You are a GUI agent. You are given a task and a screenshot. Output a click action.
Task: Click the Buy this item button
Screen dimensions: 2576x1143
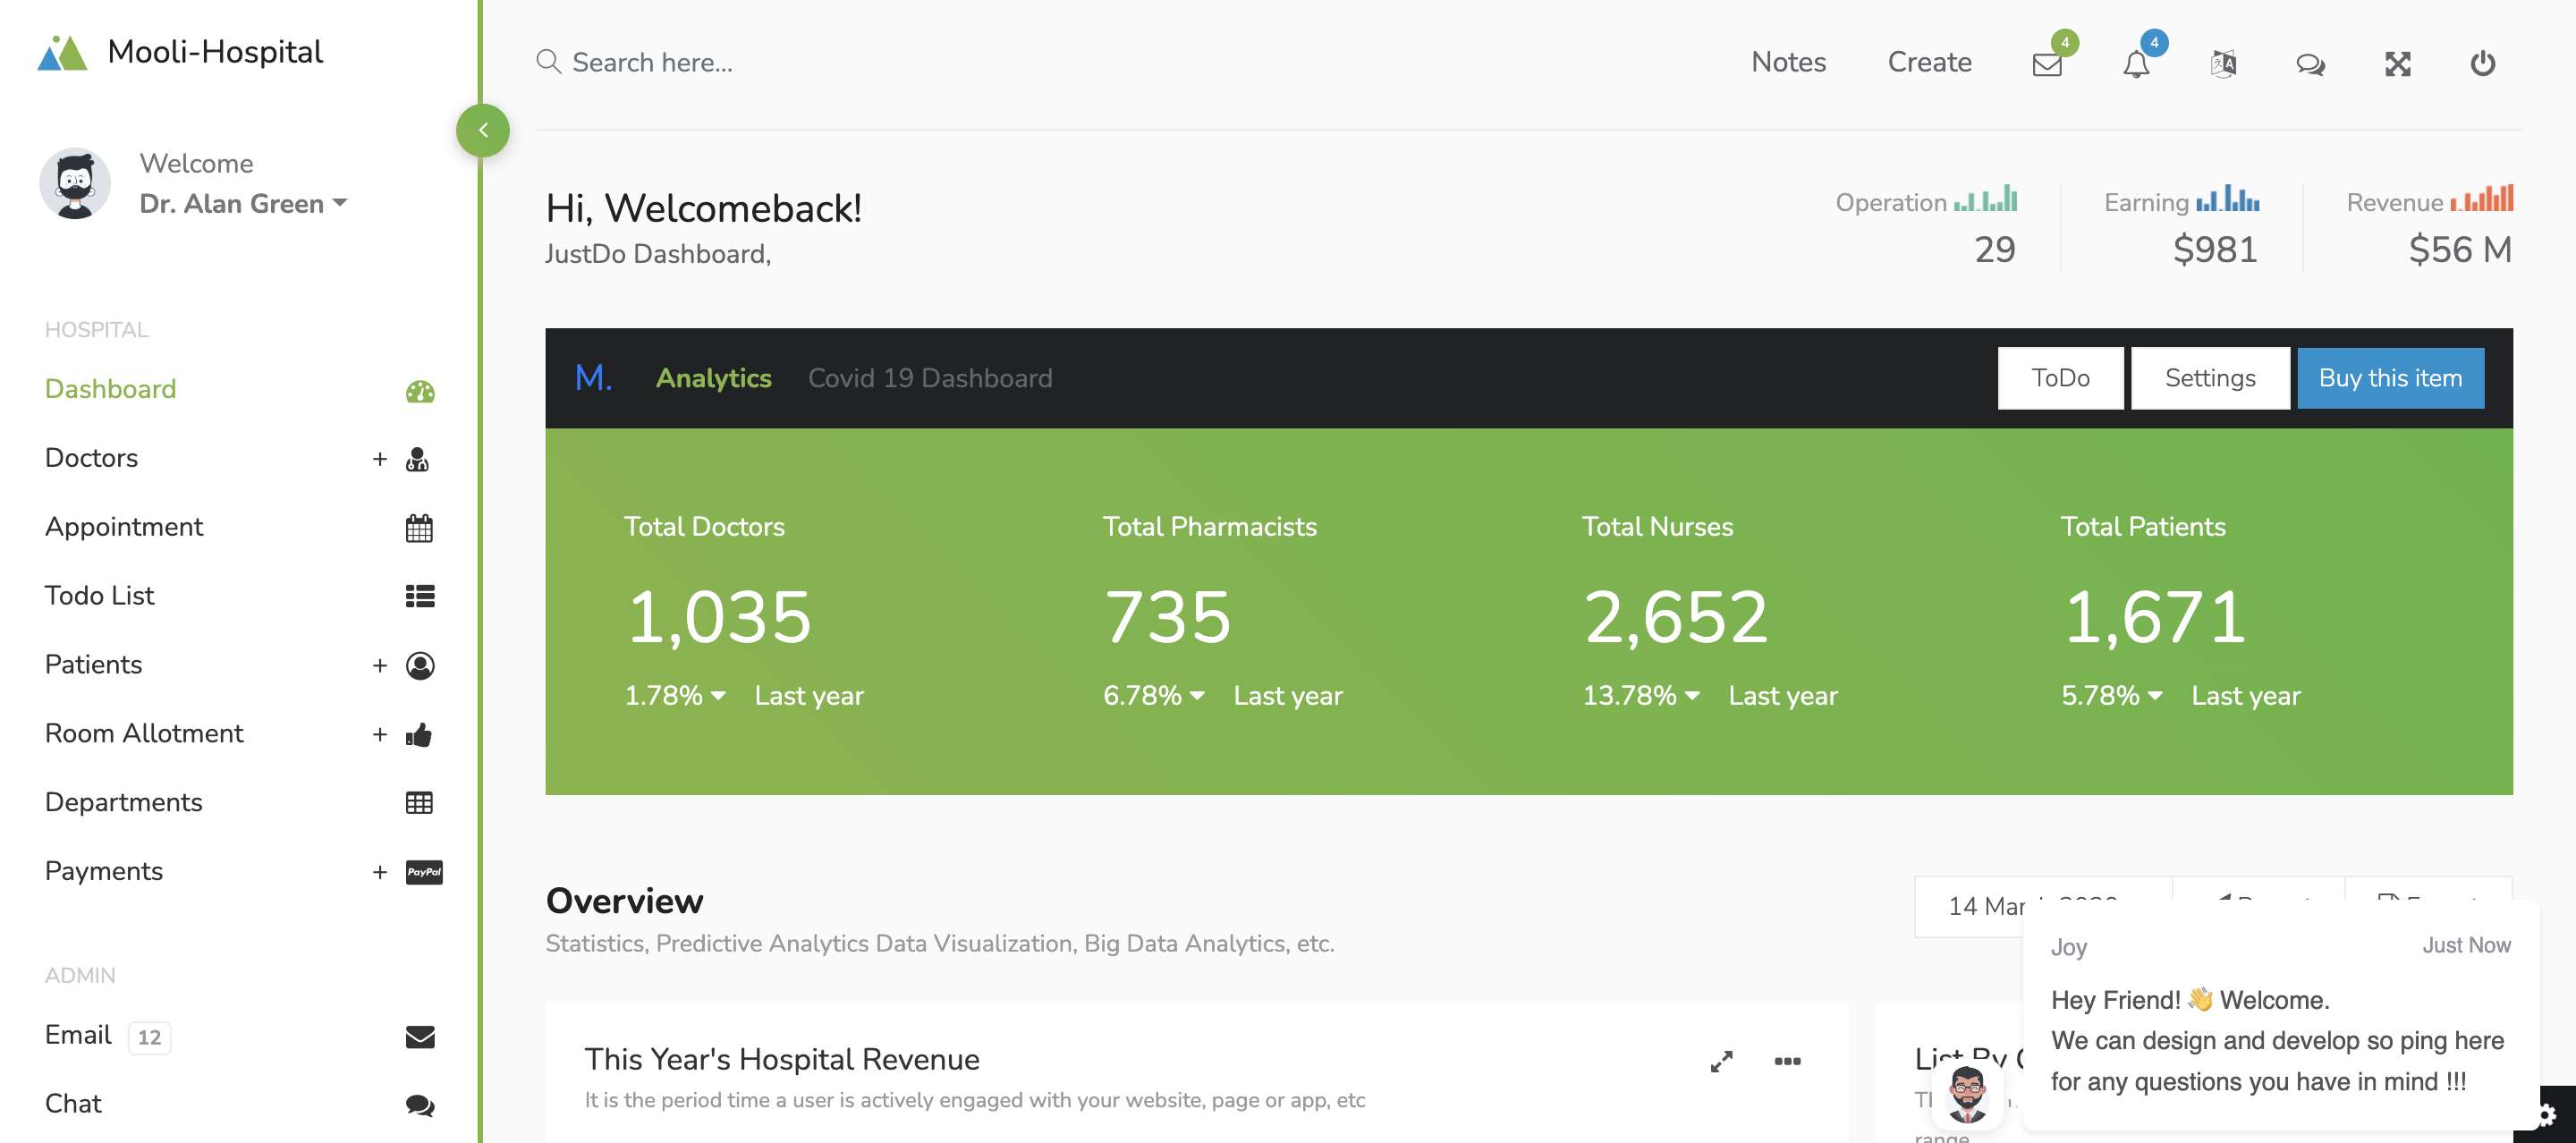coord(2389,378)
